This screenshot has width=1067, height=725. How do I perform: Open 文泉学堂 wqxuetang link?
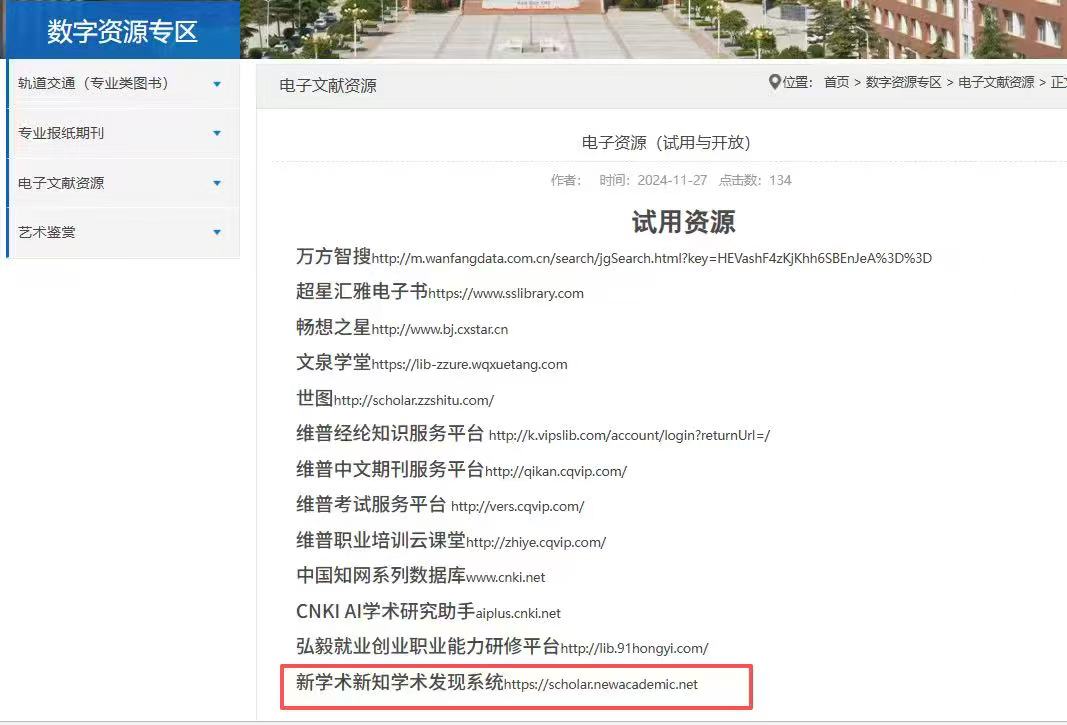[469, 365]
